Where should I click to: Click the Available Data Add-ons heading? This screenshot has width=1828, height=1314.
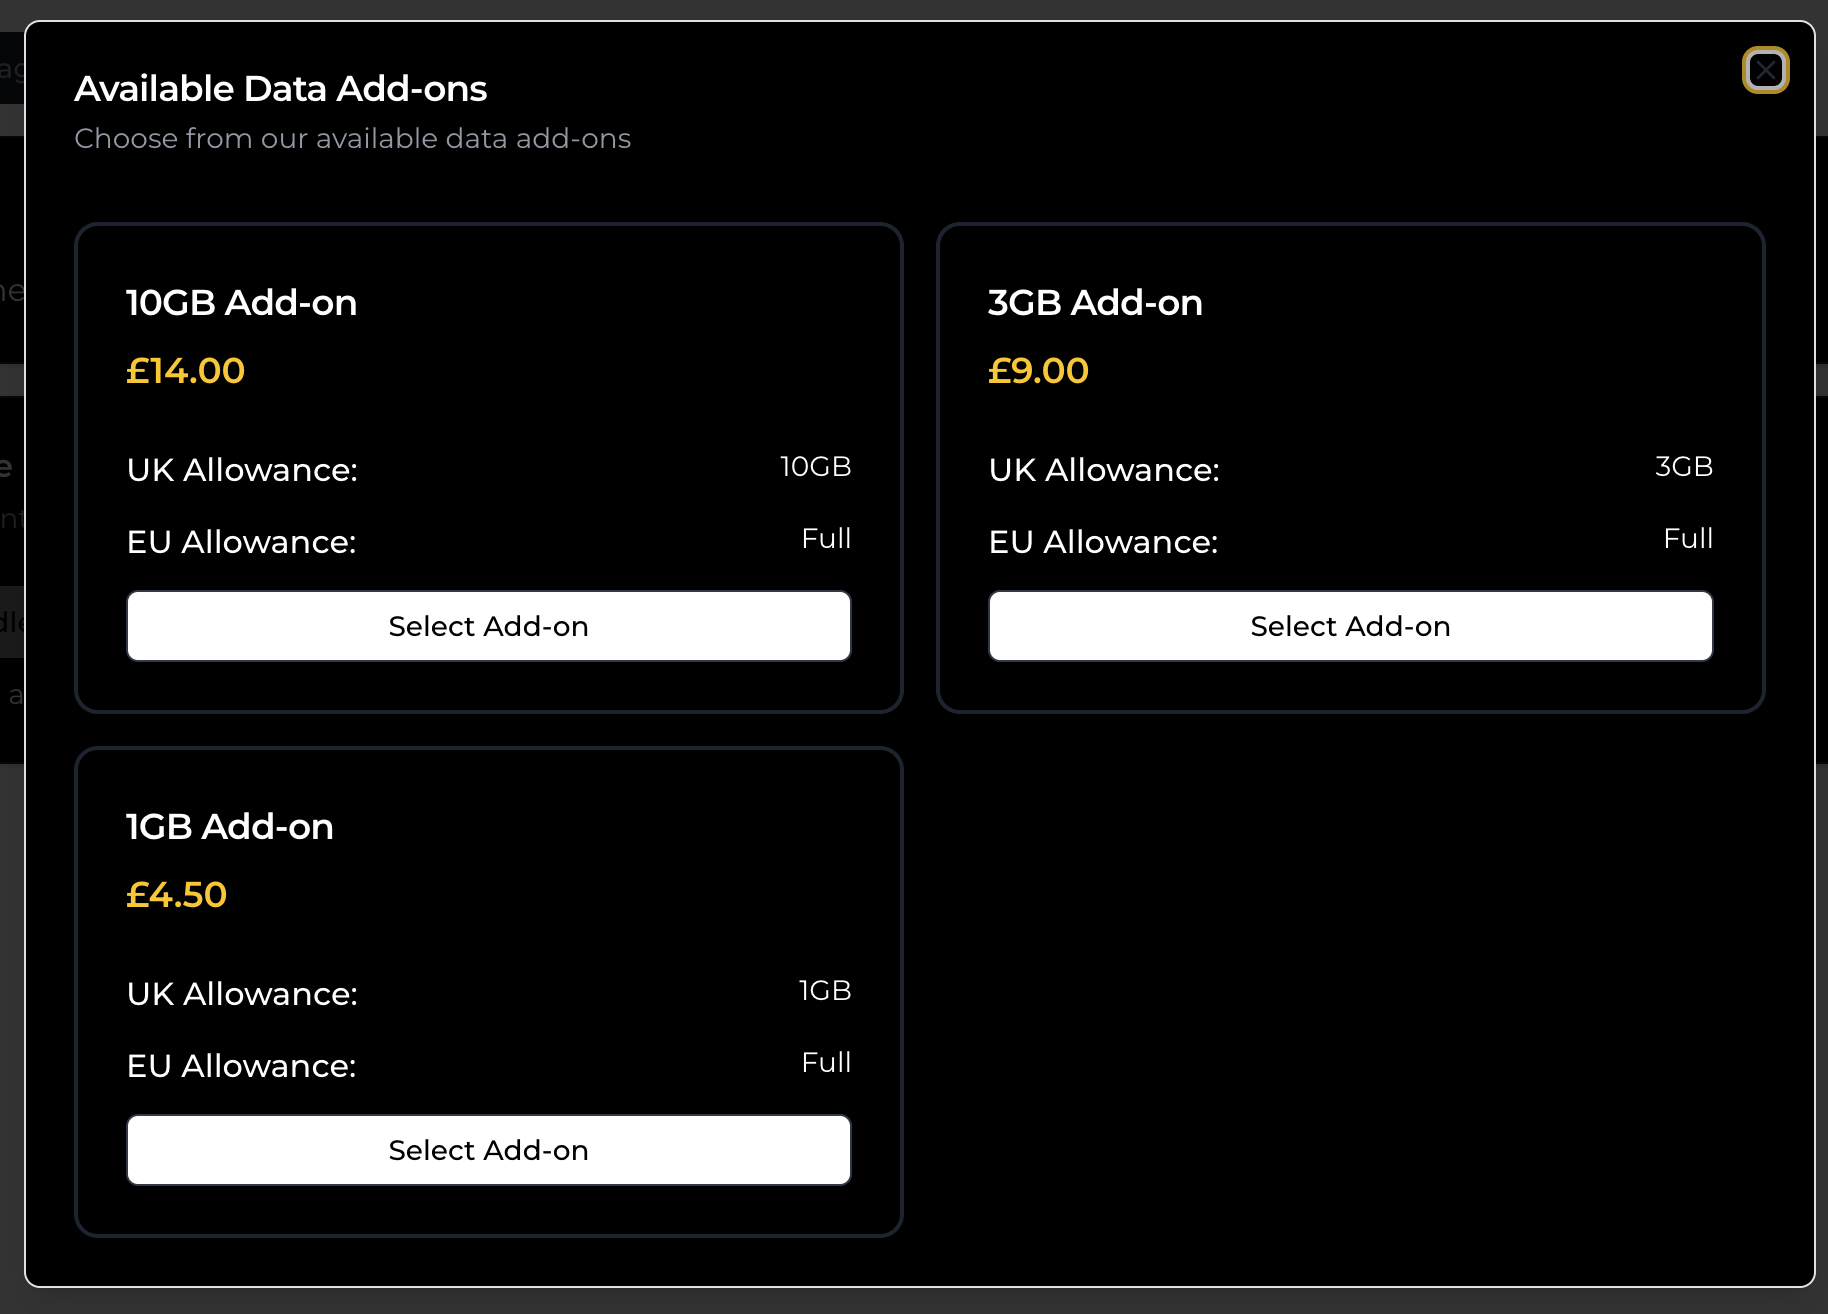pyautogui.click(x=280, y=88)
